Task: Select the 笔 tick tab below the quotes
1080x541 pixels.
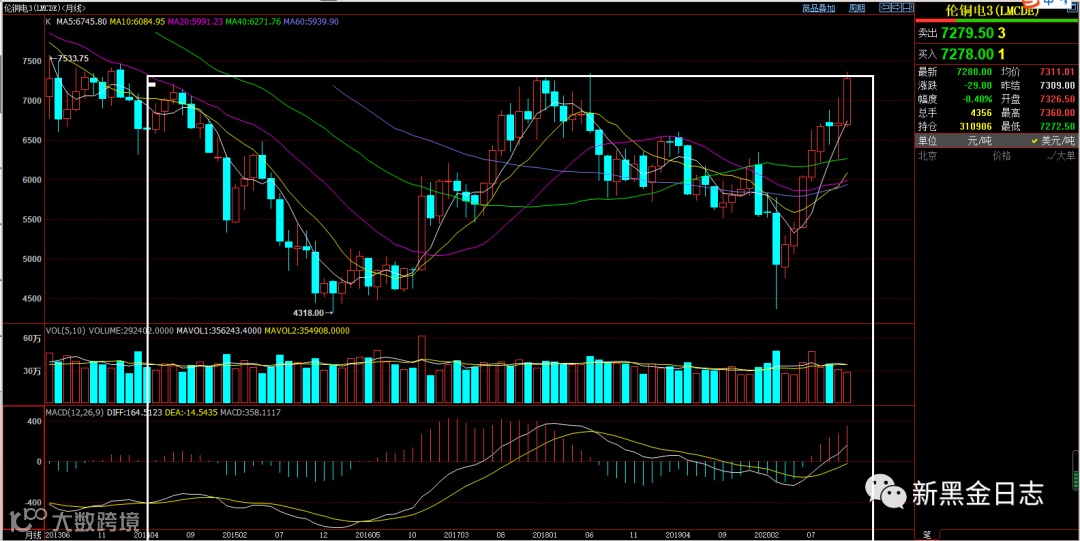Action: 927,534
